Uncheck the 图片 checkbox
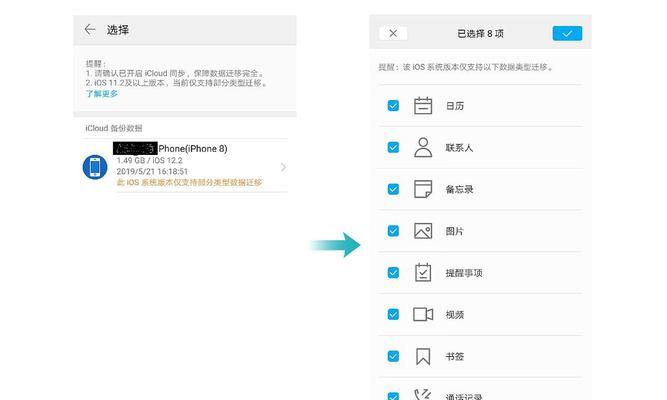Viewport: 667px width, 400px height. [393, 231]
